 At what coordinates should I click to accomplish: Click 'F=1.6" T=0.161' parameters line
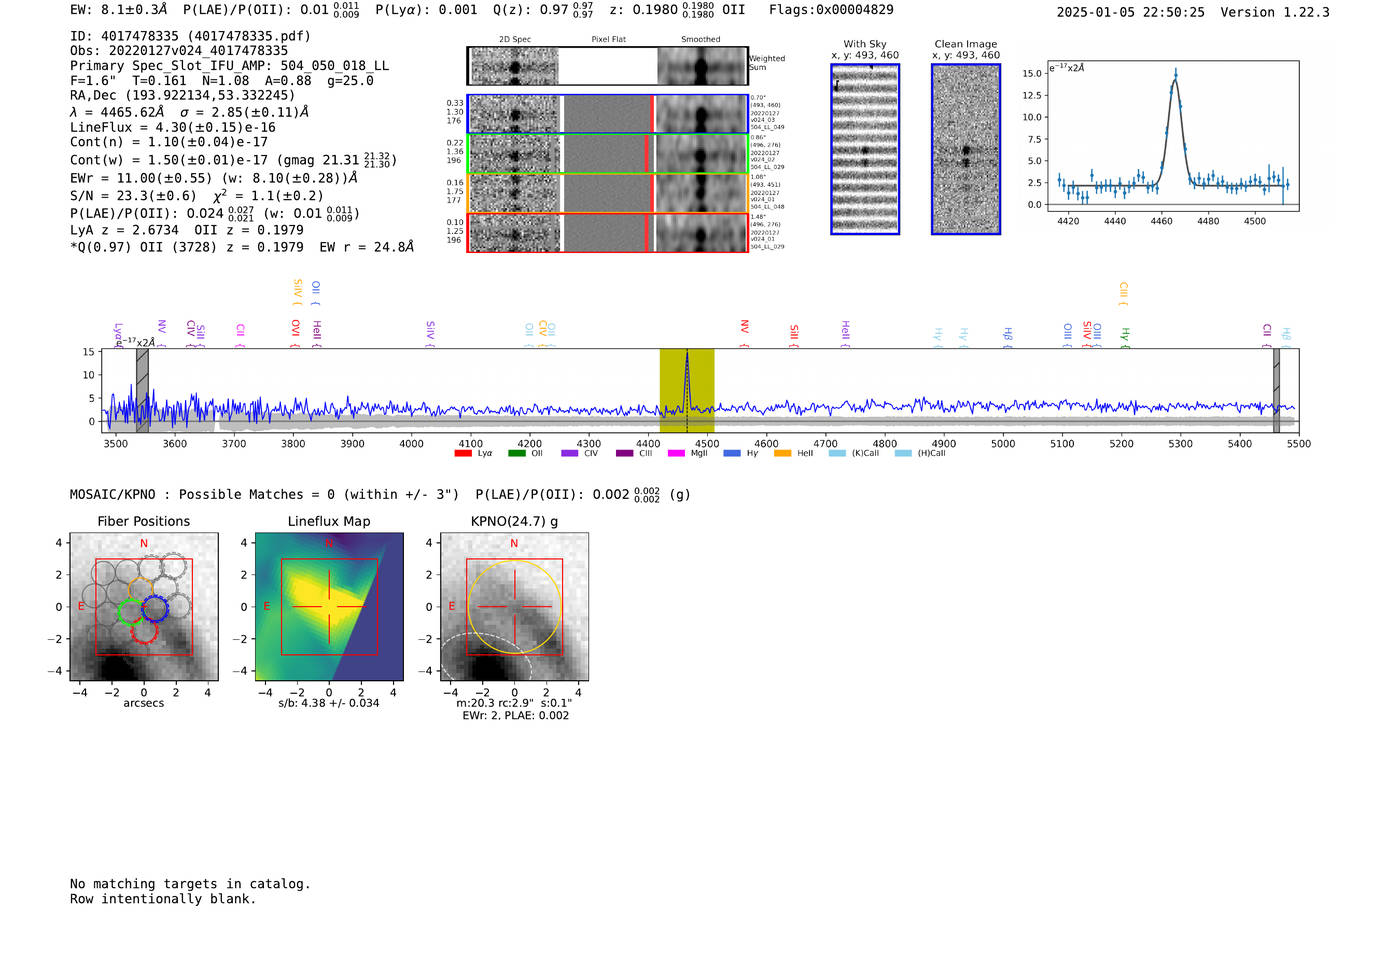pyautogui.click(x=222, y=81)
